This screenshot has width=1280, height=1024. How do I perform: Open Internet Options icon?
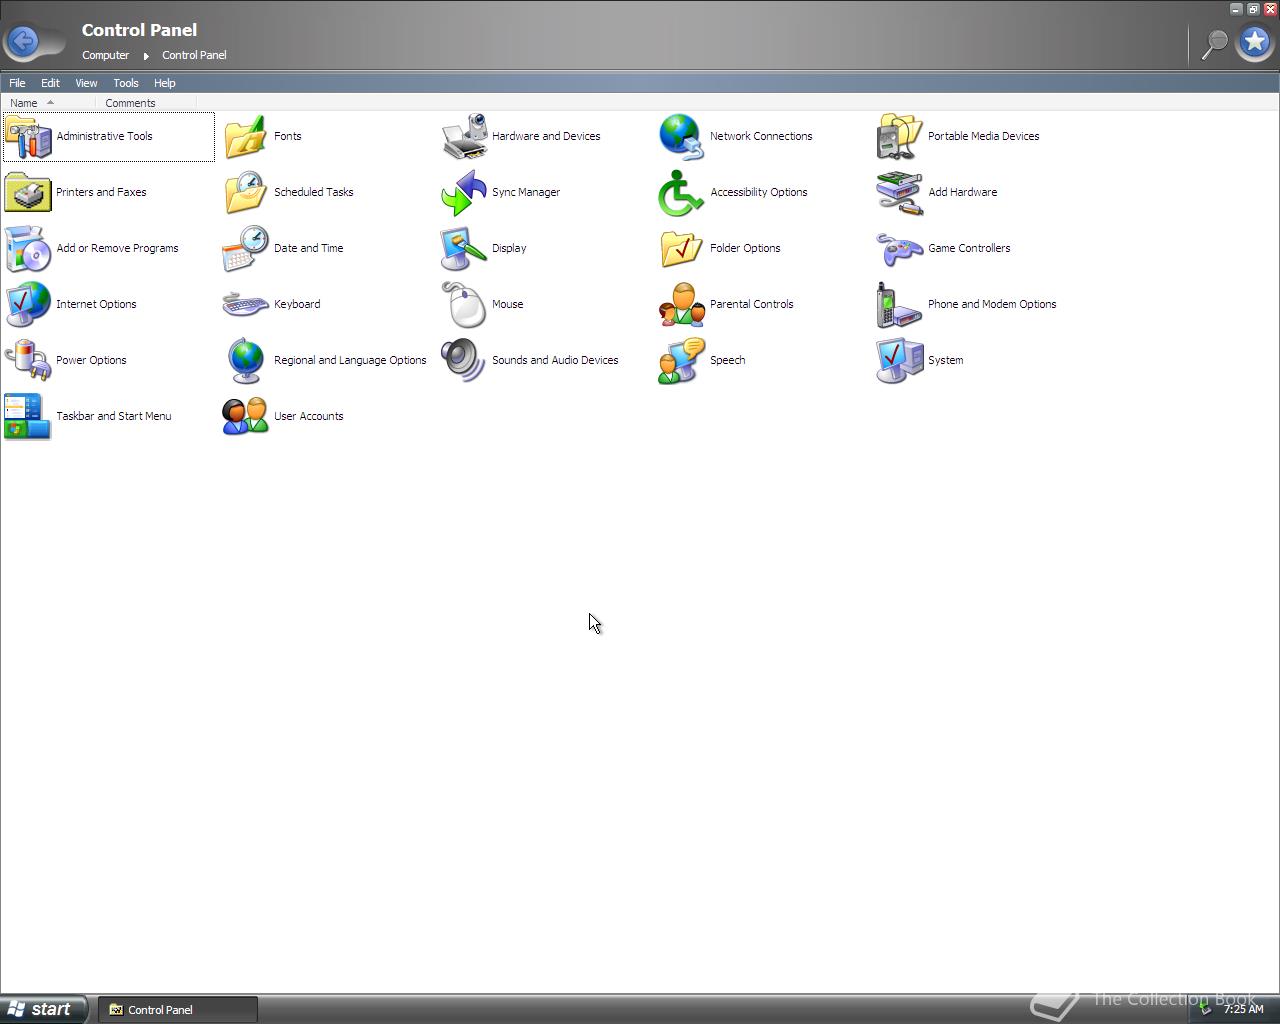tap(28, 304)
